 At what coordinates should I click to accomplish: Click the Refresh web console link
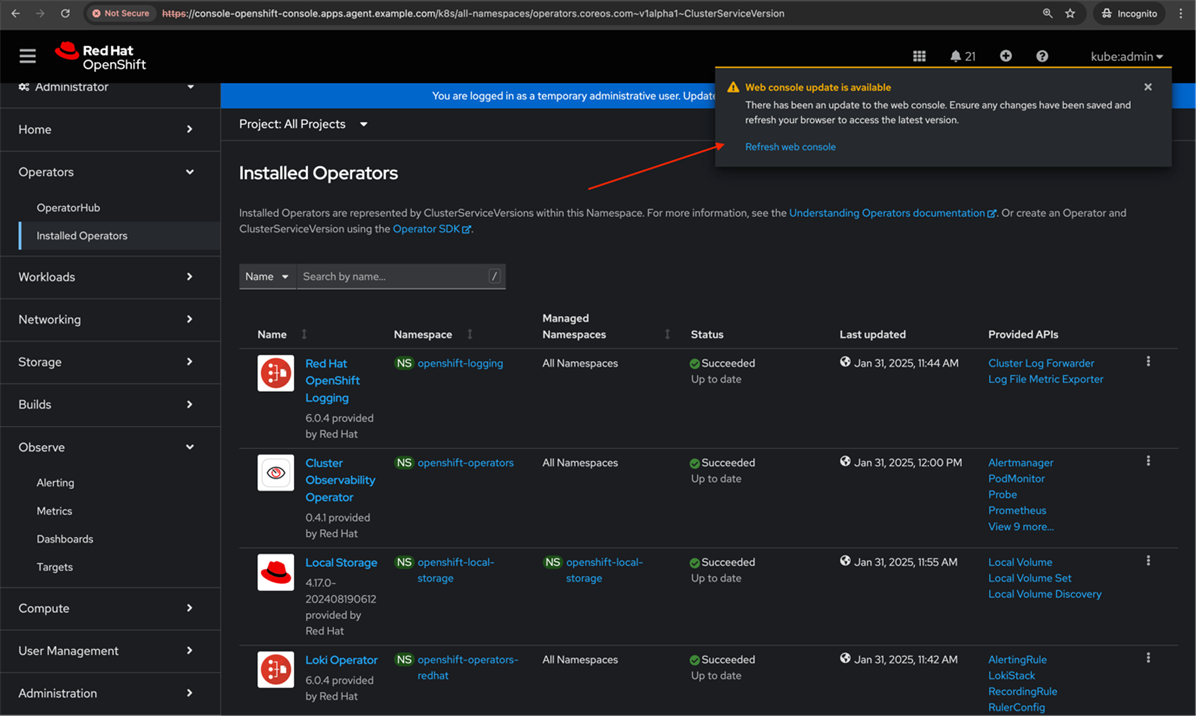click(x=790, y=146)
